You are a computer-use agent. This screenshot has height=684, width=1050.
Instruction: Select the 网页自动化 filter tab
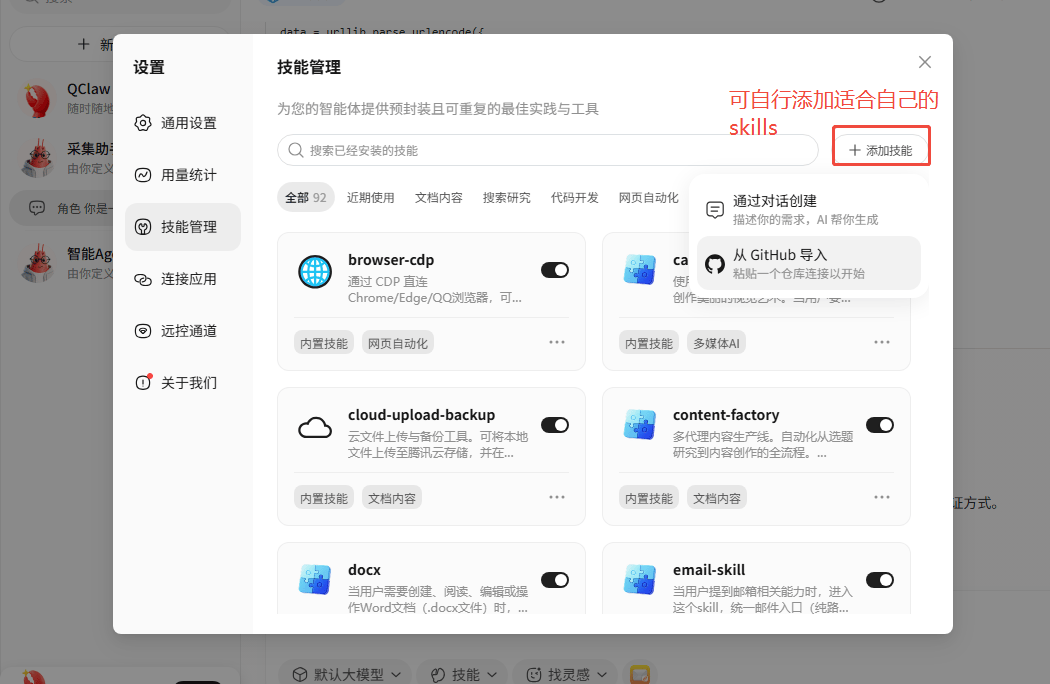648,198
